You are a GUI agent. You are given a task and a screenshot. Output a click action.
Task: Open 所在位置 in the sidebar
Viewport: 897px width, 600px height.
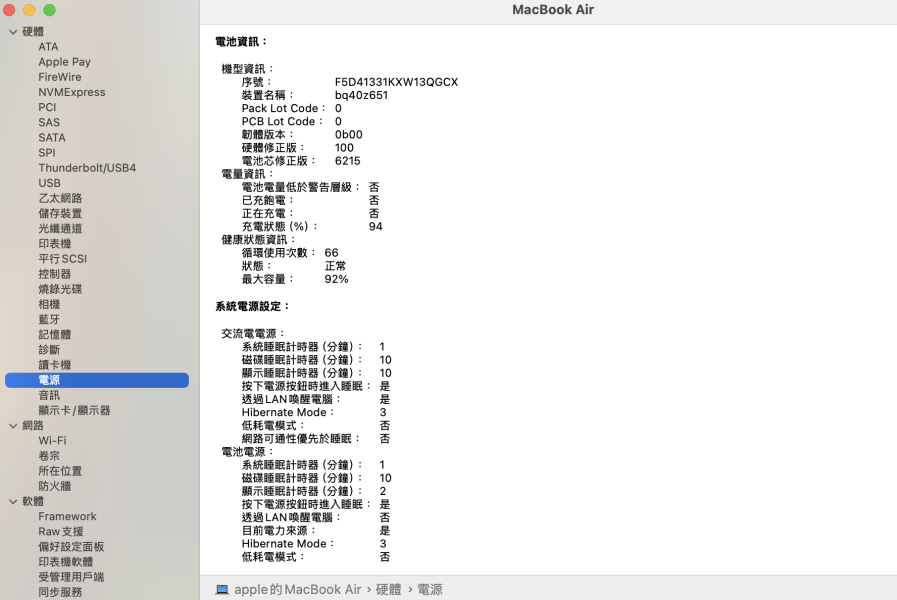[60, 471]
